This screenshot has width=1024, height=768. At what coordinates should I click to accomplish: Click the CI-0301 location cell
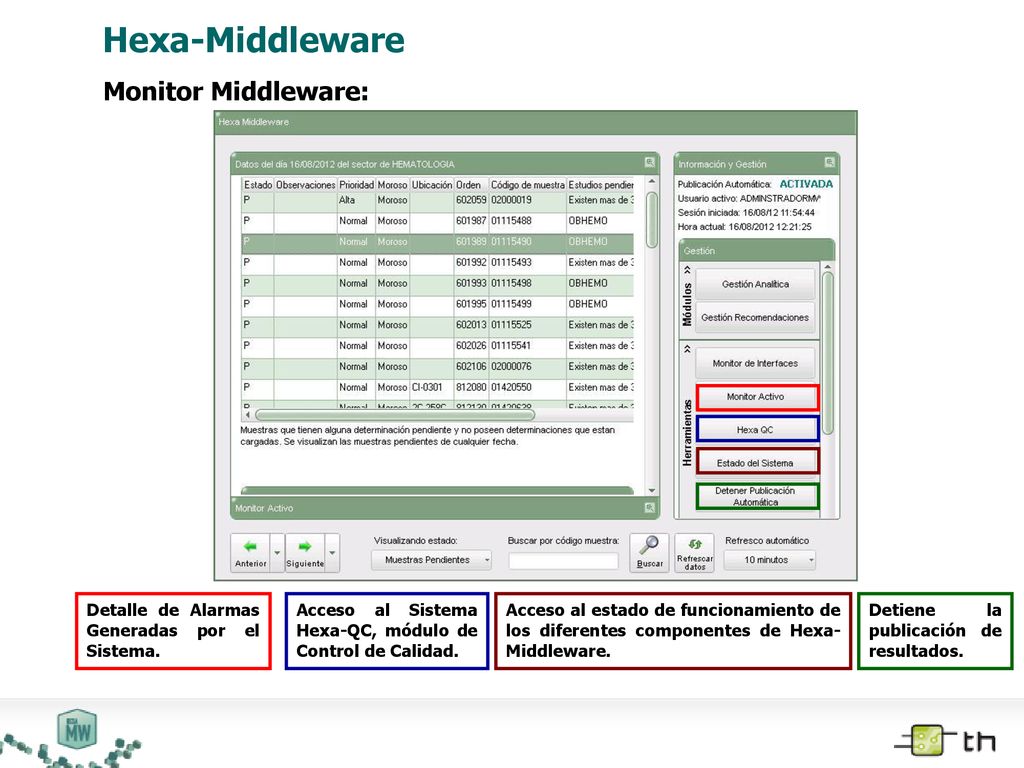click(x=427, y=387)
